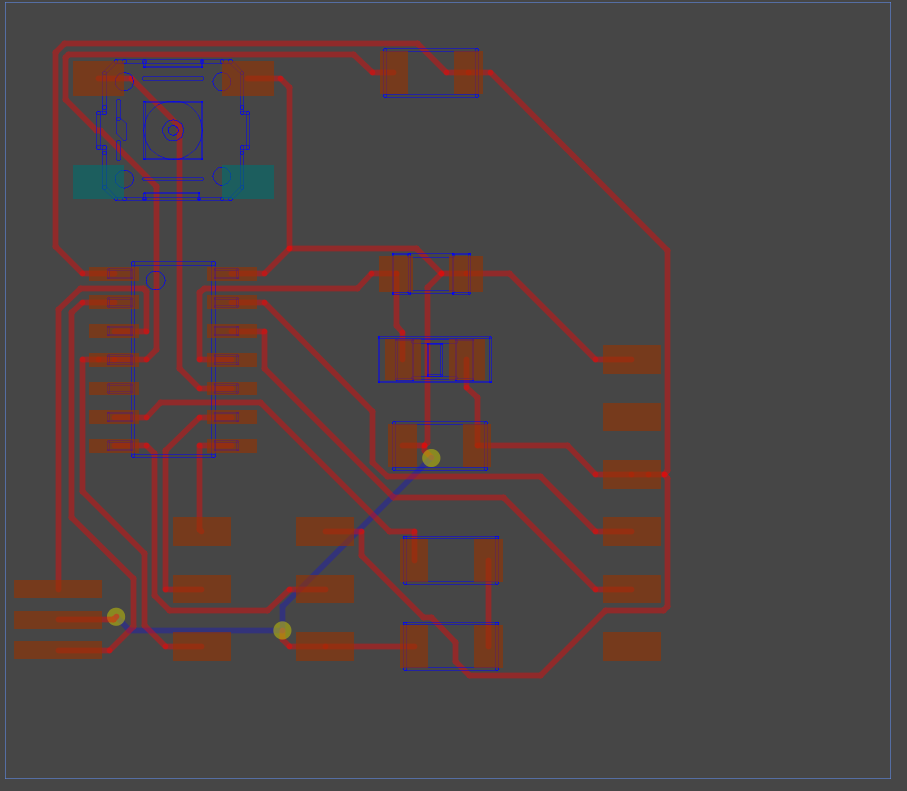
Task: Select the topmost of three left-edge connector pads
Action: 58,589
